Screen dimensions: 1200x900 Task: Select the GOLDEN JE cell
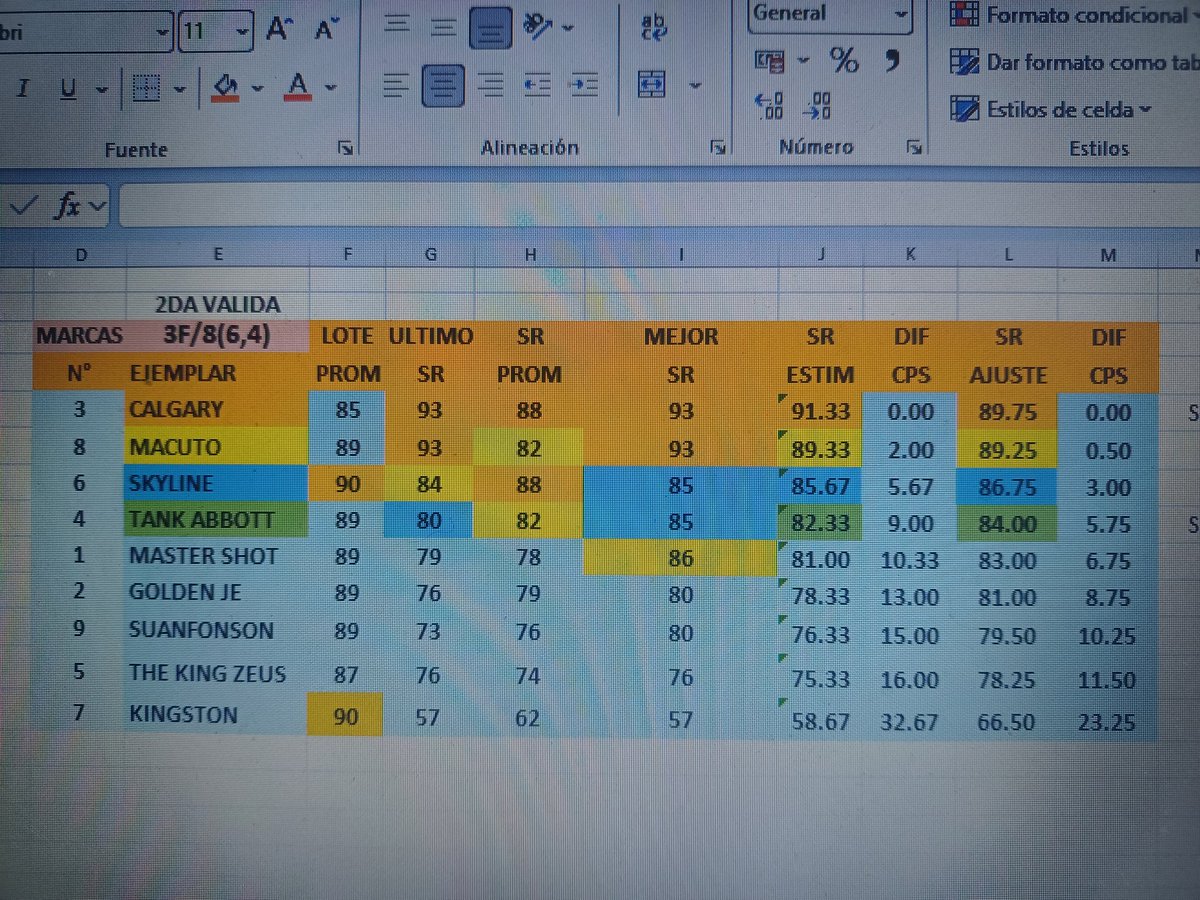pos(218,593)
